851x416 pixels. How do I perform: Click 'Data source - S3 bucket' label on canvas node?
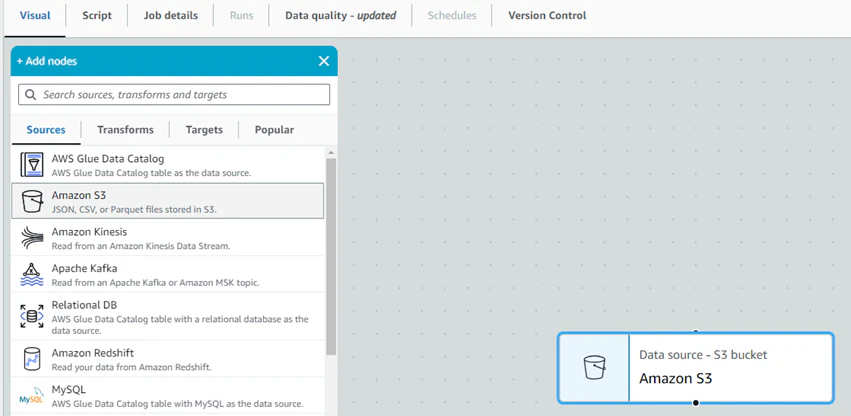703,355
